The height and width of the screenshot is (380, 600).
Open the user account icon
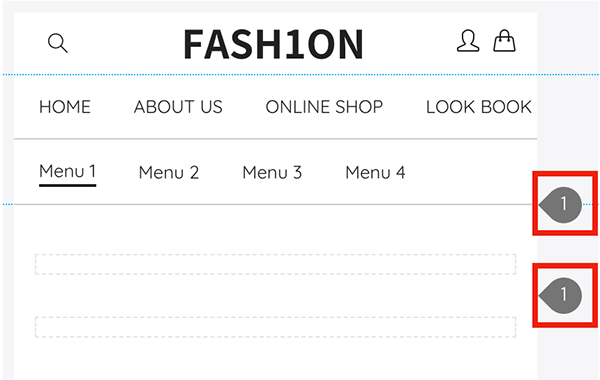[x=468, y=41]
